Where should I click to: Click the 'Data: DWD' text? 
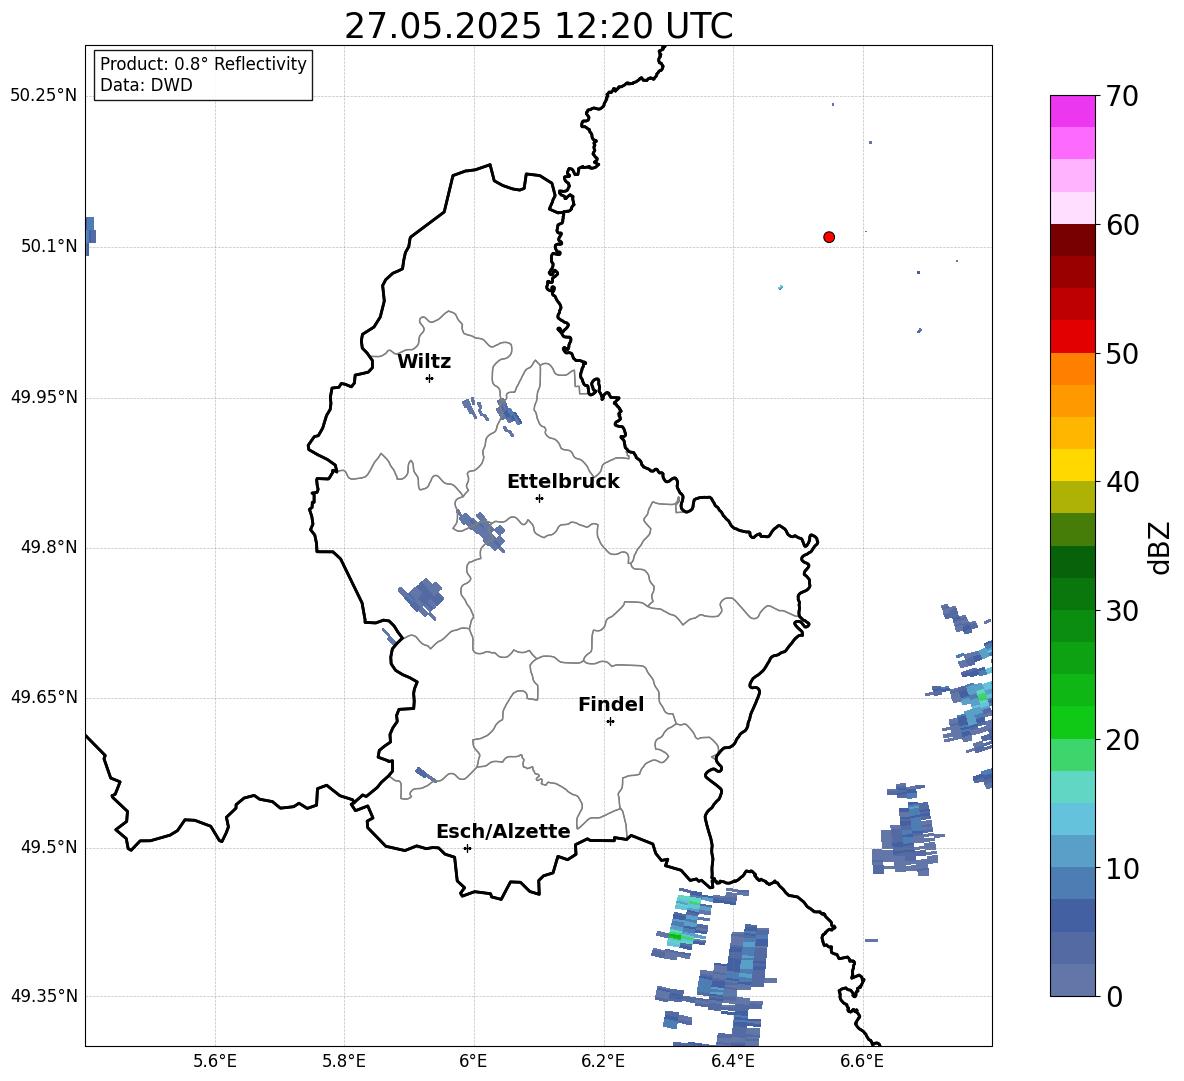(x=146, y=85)
